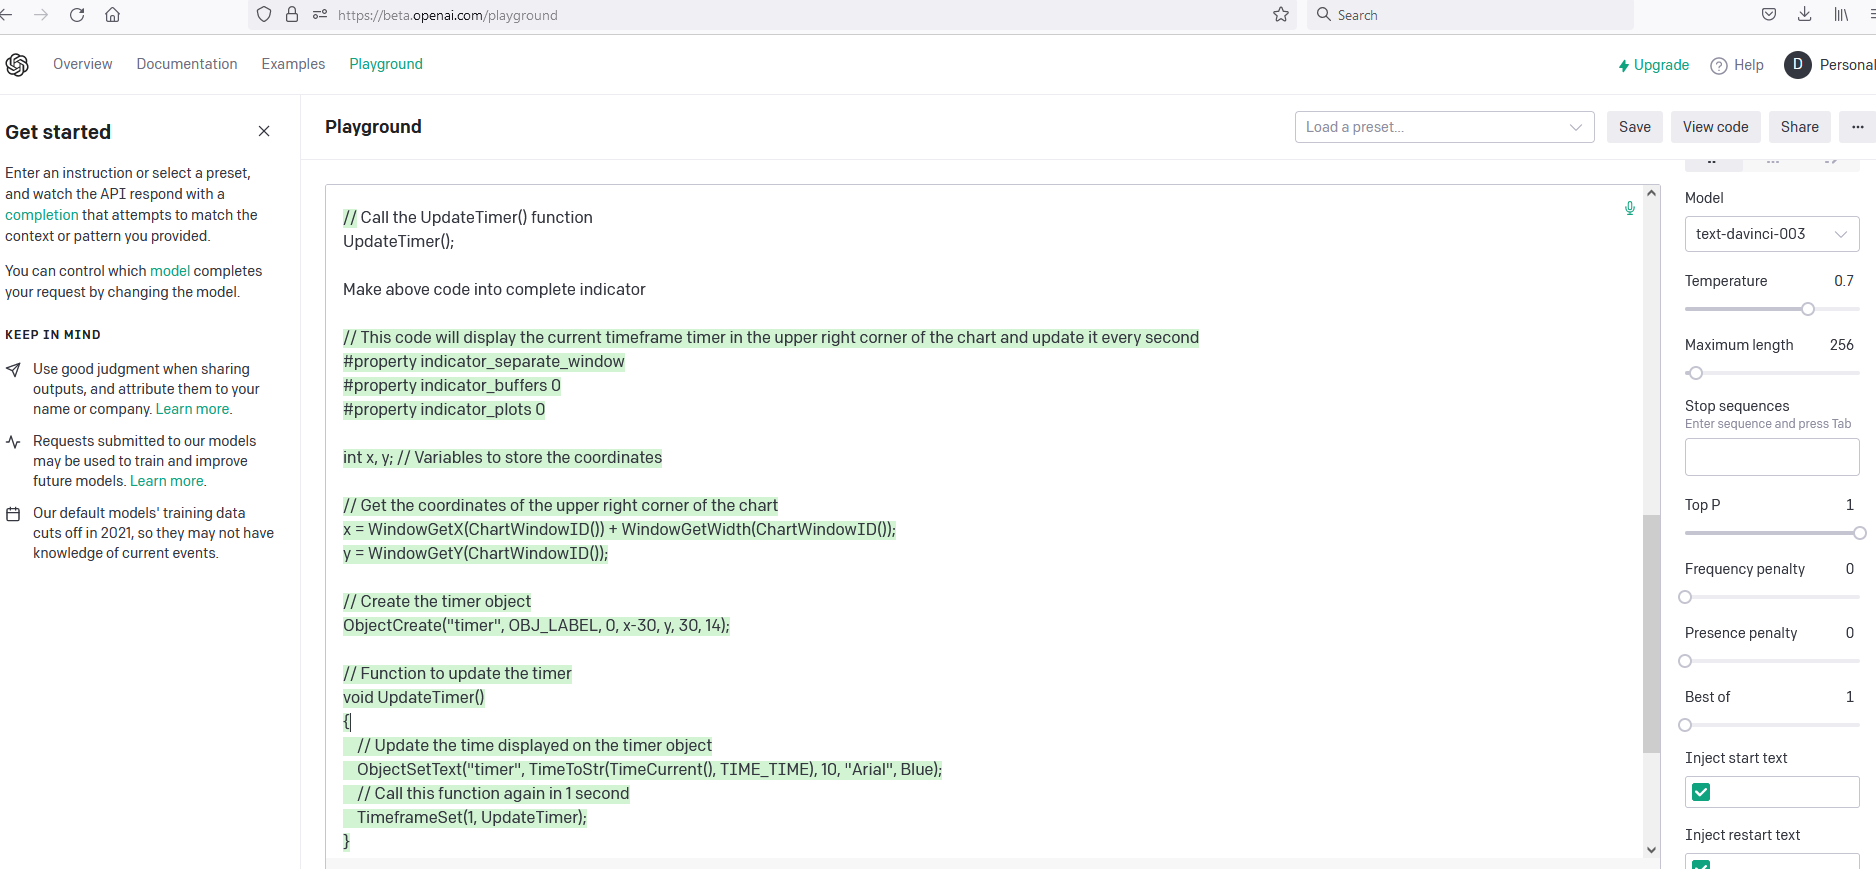Screen dimensions: 1876x869
Task: Open the text-davinci-003 model dropdown
Action: (1771, 234)
